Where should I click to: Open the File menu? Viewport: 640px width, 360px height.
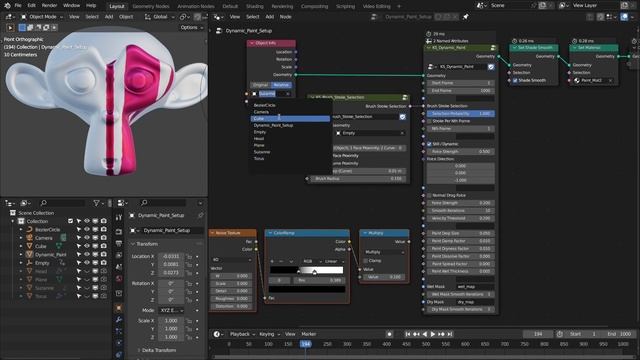coord(18,5)
